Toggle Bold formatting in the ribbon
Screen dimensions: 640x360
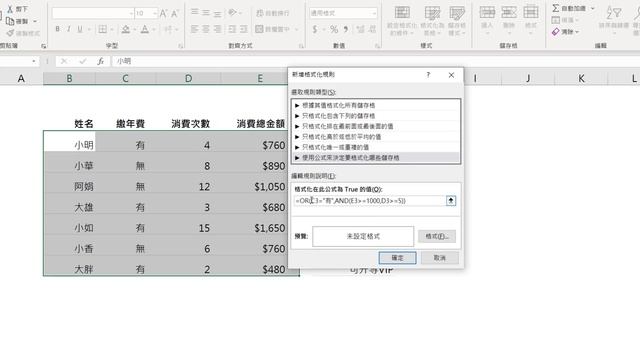[58, 29]
